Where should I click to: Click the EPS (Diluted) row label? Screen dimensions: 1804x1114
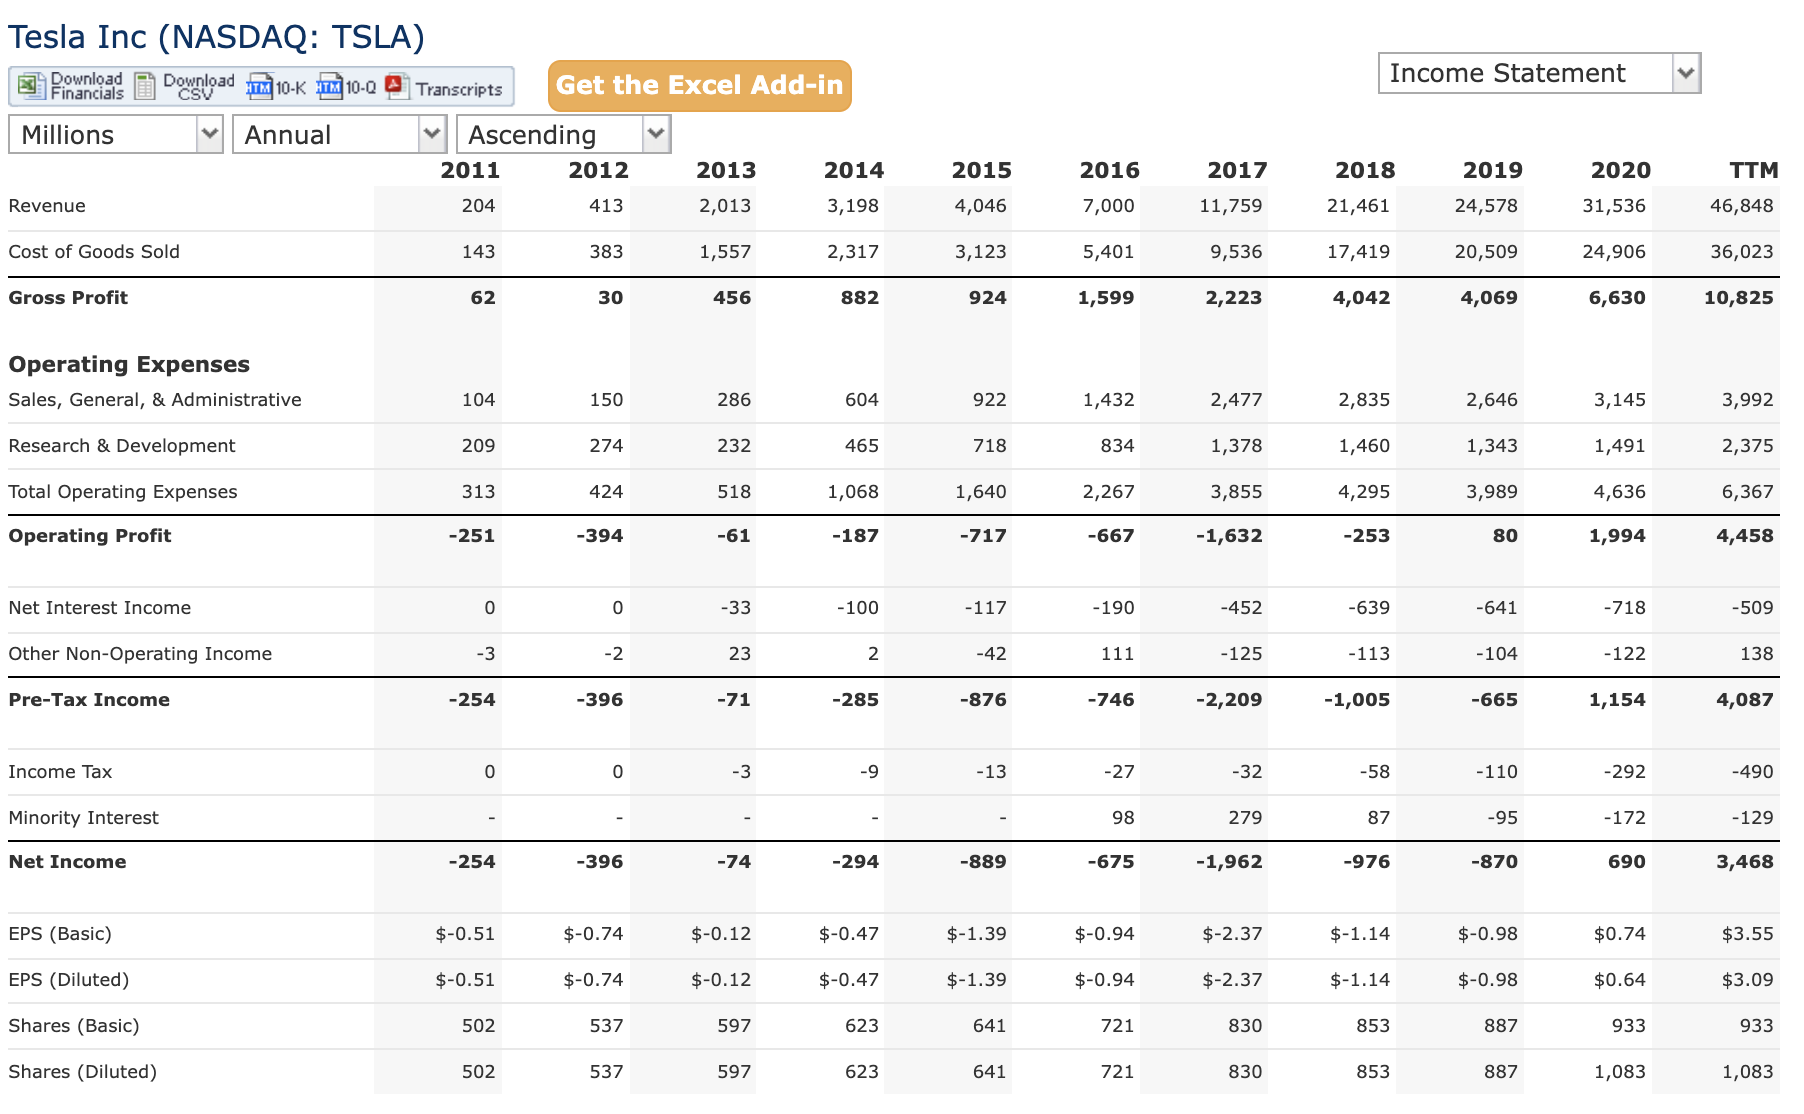(69, 980)
